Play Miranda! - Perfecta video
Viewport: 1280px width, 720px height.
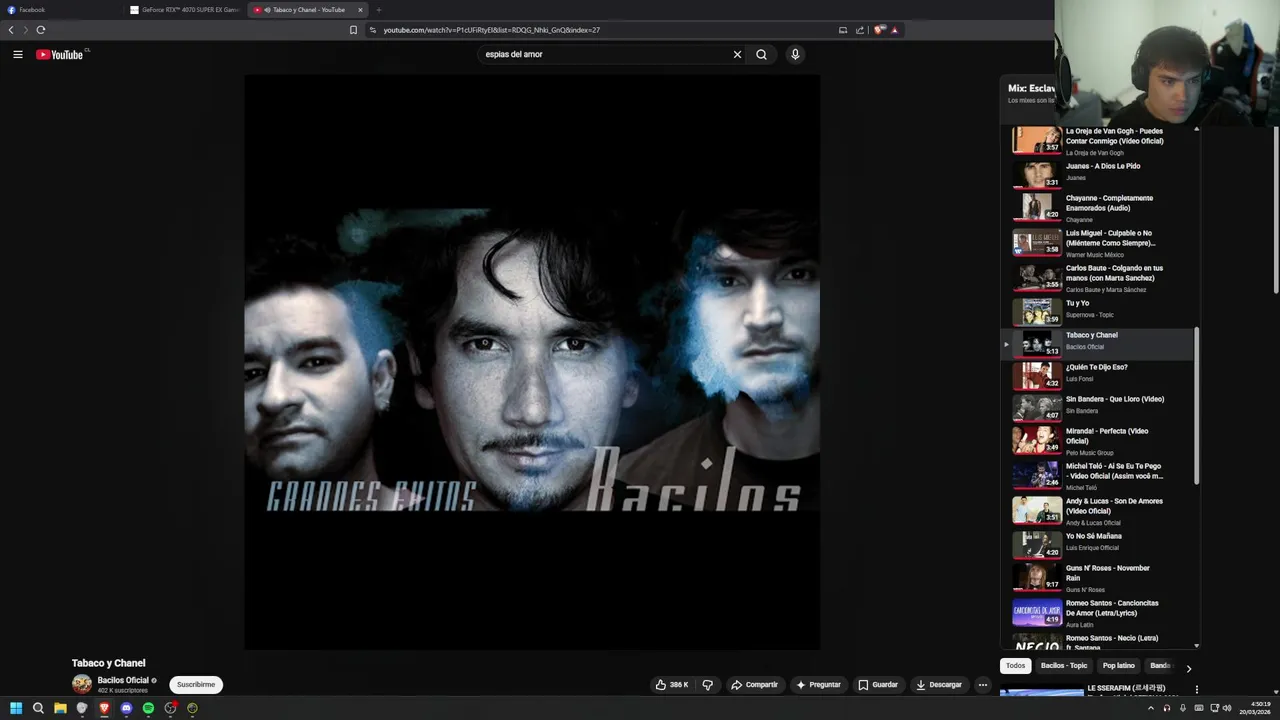coord(1098,441)
